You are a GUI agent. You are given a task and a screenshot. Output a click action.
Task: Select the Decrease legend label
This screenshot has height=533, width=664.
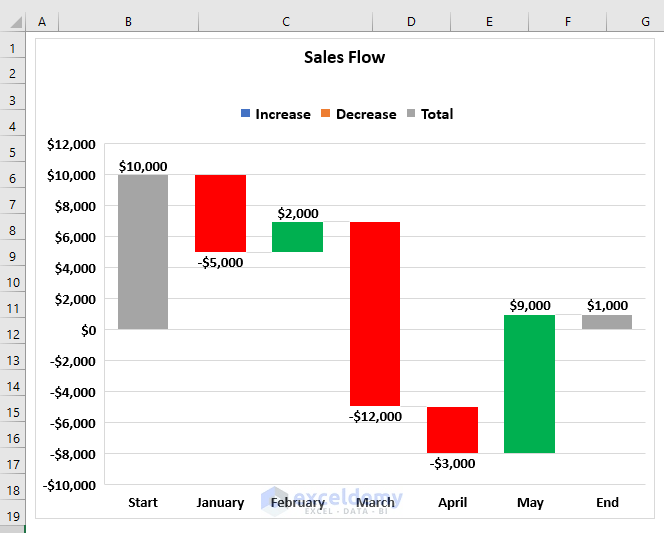366,114
